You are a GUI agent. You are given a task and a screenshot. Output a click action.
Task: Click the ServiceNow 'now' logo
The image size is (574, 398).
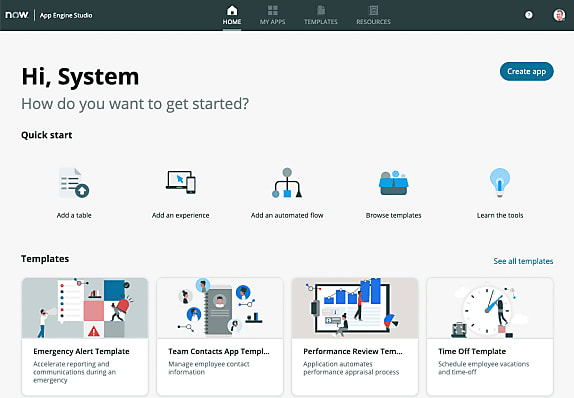click(16, 15)
